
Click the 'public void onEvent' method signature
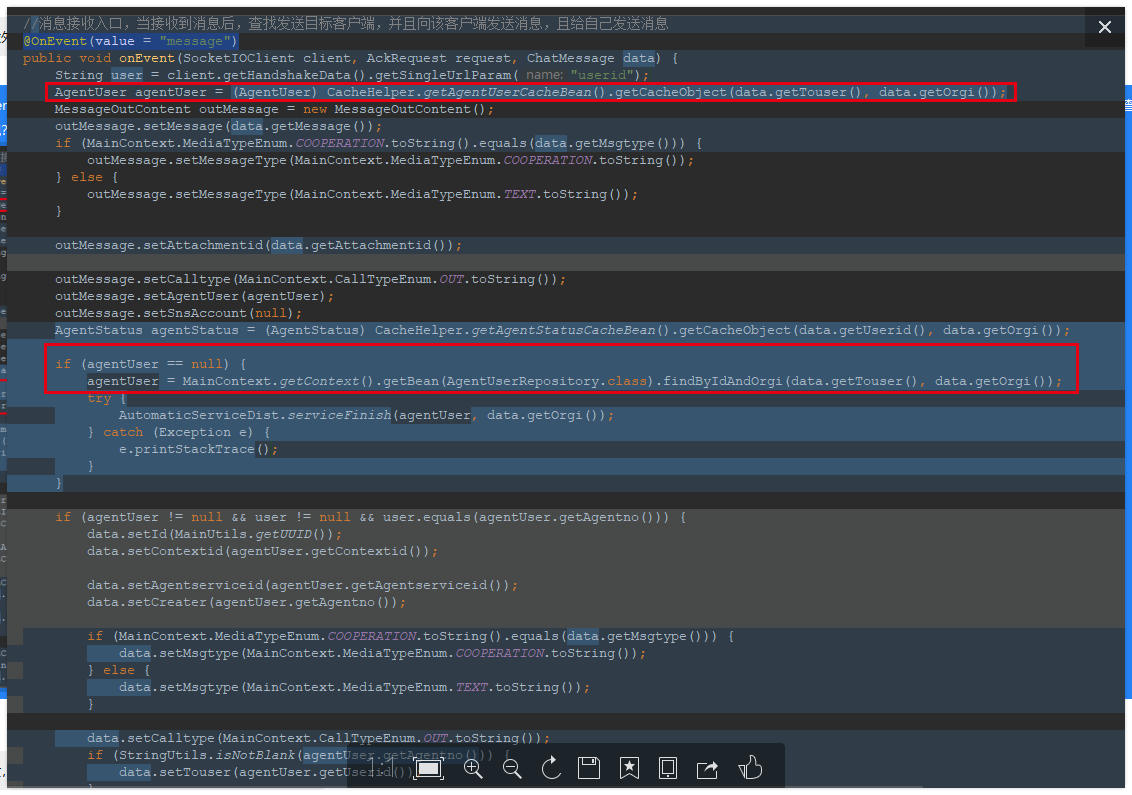[350, 58]
